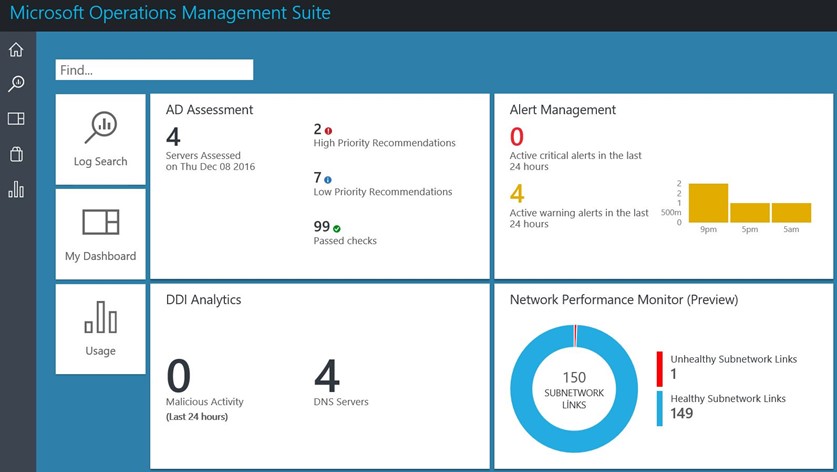
Task: Click '150 SUBNETWORK LINKS' donut center text
Action: (x=574, y=390)
